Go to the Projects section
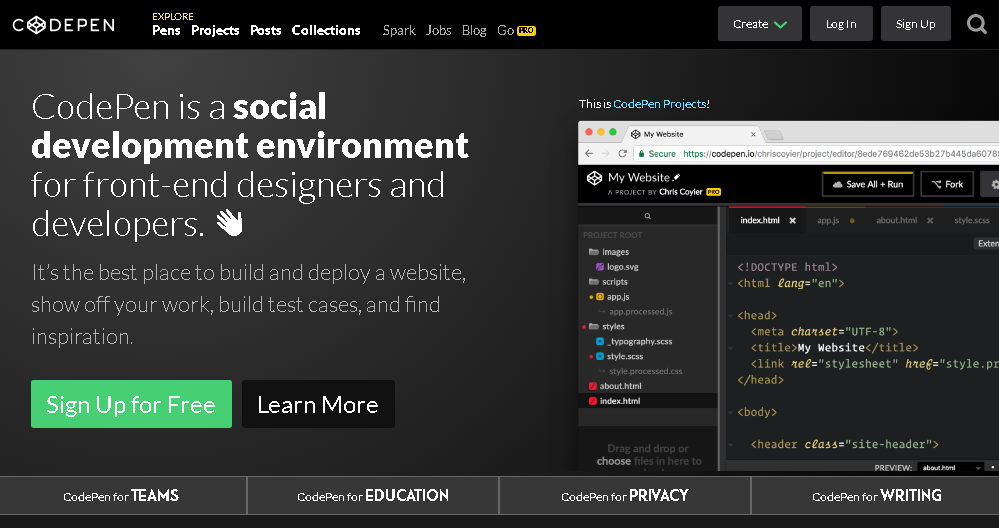Viewport: 999px width, 528px height. (x=215, y=31)
